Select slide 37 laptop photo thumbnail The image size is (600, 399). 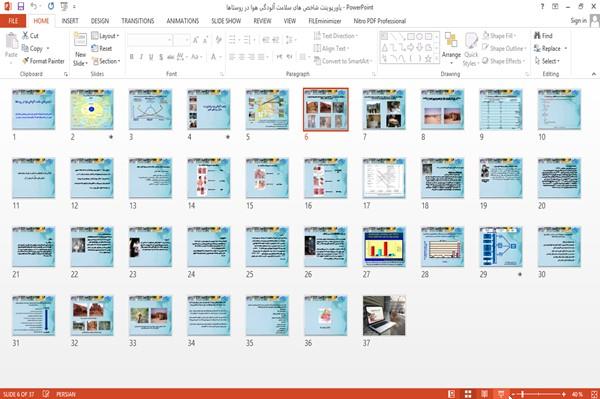[x=384, y=316]
